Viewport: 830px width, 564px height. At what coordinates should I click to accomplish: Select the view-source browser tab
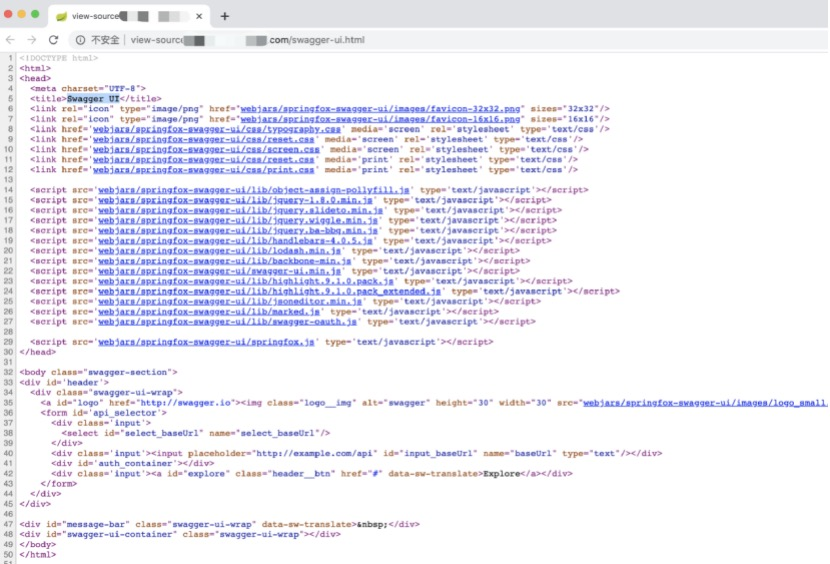coord(129,16)
